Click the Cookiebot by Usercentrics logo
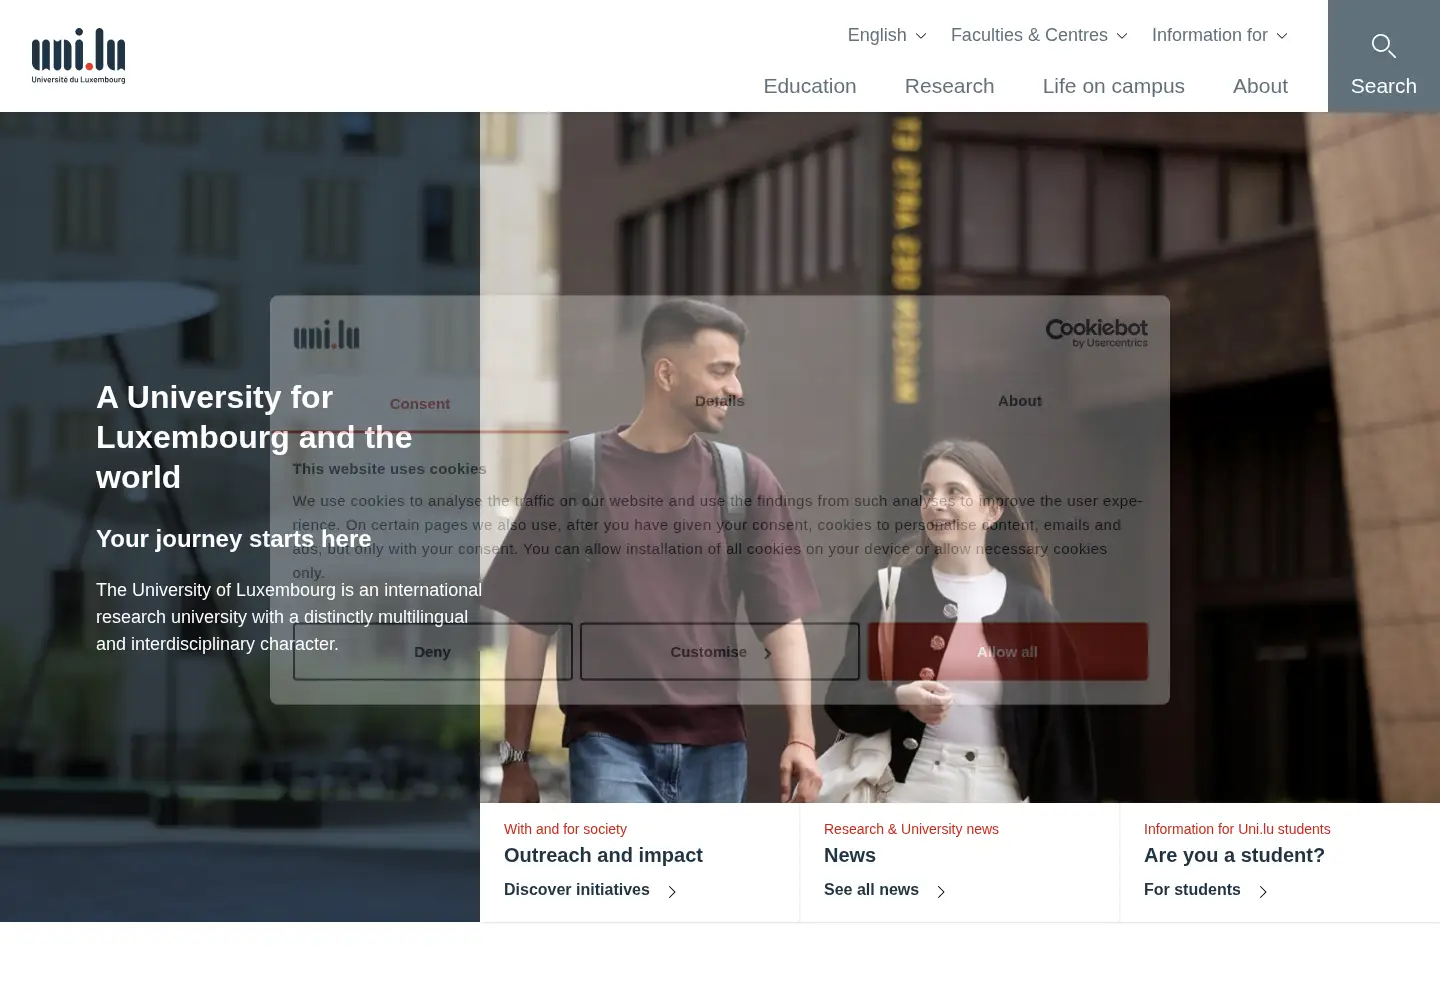This screenshot has height=1000, width=1440. [1096, 333]
